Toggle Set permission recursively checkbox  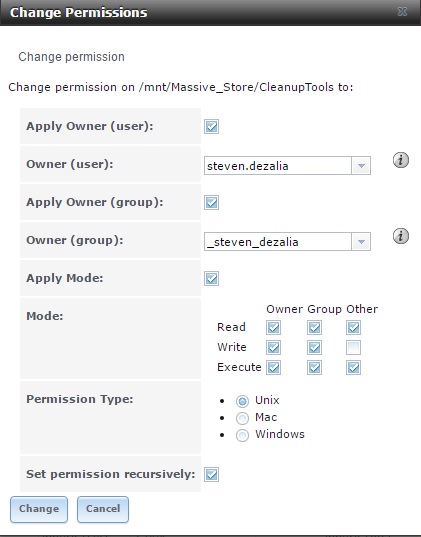[x=211, y=474]
